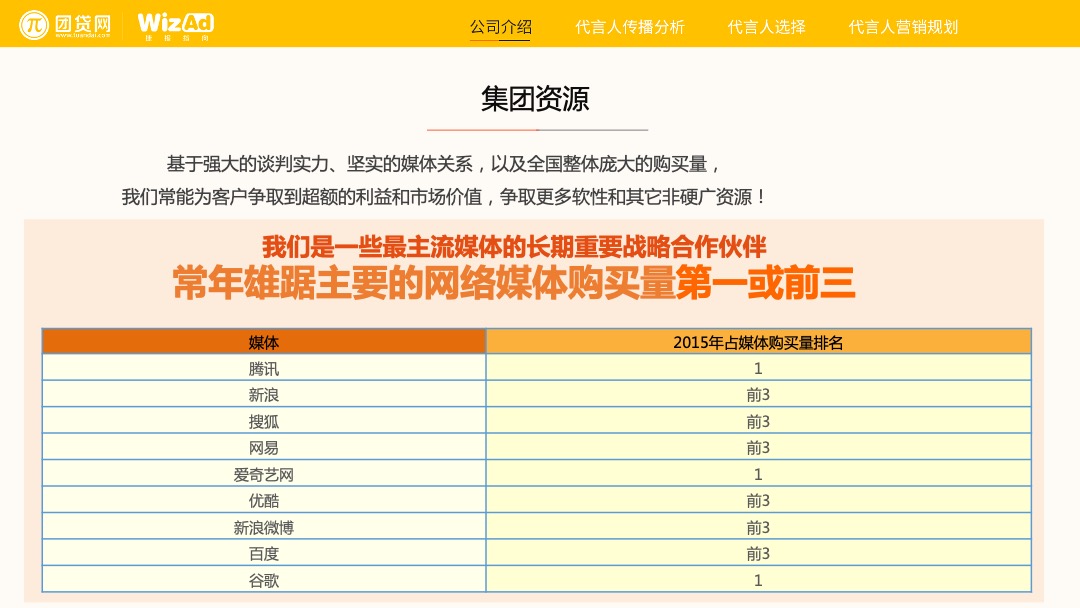
Task: Click the 网易 media name
Action: (262, 447)
